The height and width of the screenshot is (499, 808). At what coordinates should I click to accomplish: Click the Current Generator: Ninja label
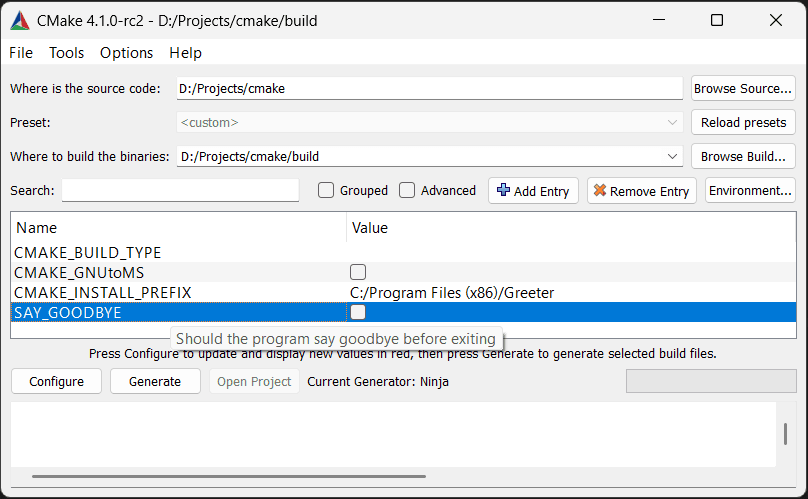pyautogui.click(x=378, y=381)
